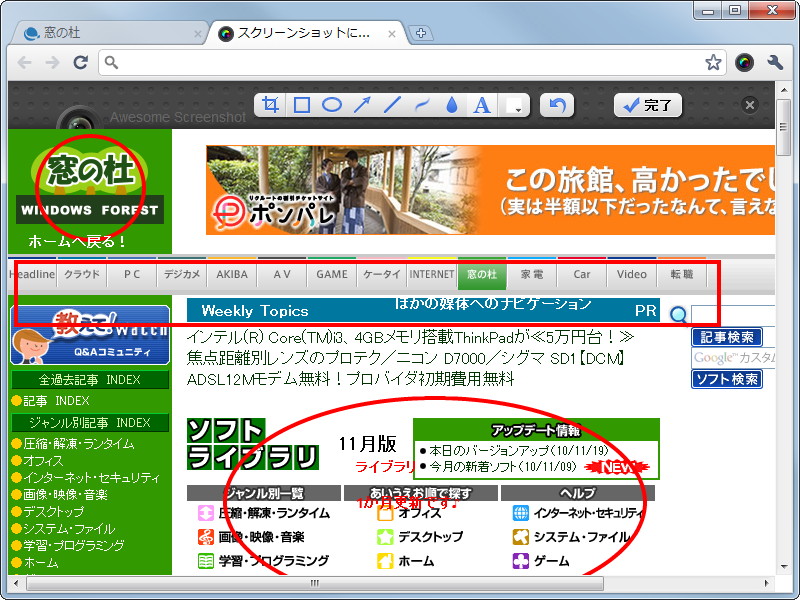Screen dimensions: 800x600
Task: Select the Blur droplet tool
Action: [452, 105]
